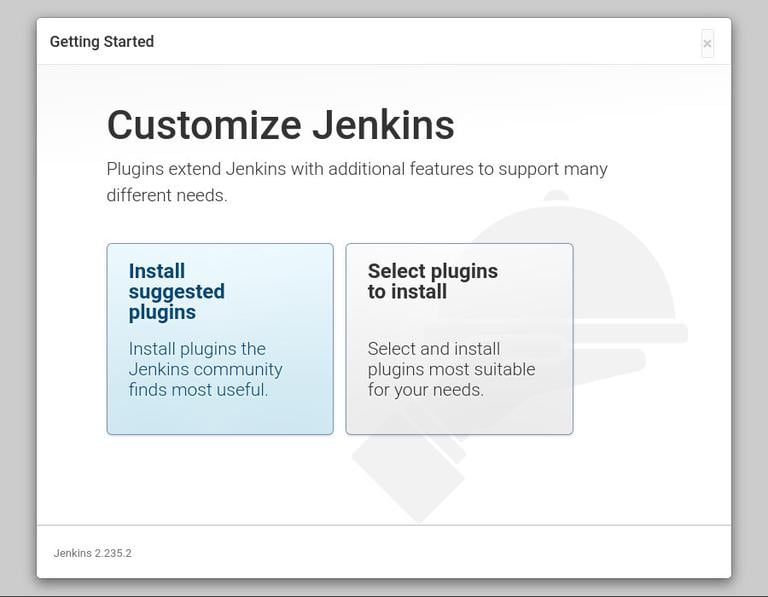Screen dimensions: 768x597
Task: Click 'plugins most suitable for your needs' text
Action: [451, 379]
